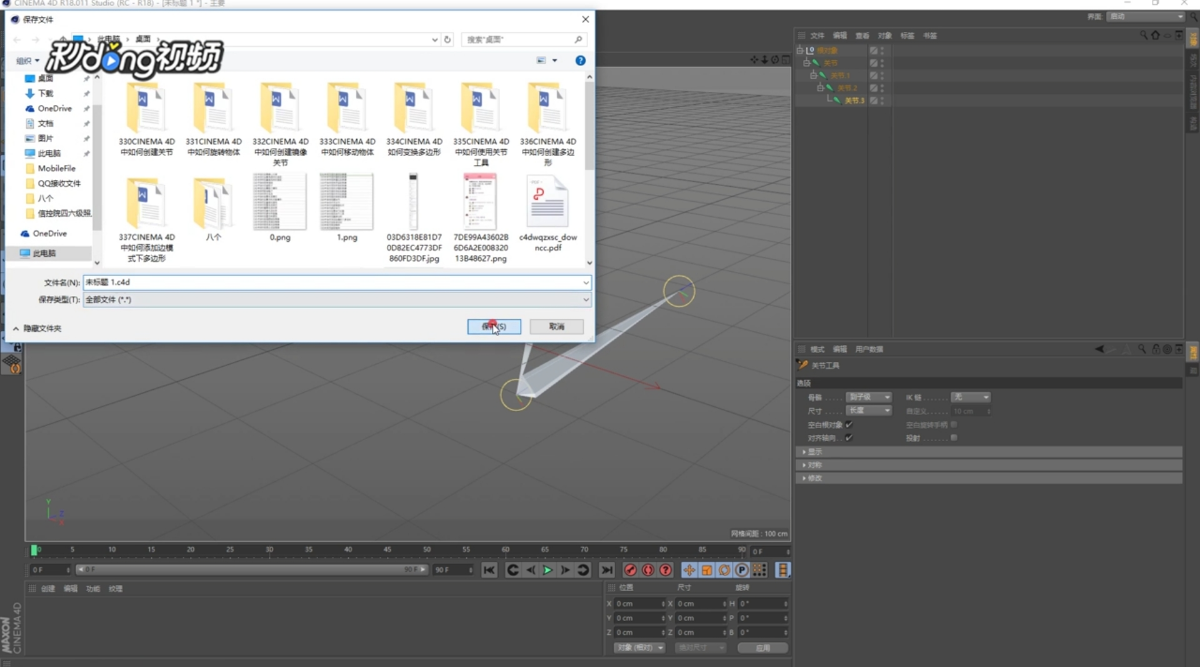Viewport: 1200px width, 667px height.
Task: Select OneDrive pinned in quick access
Action: tap(54, 108)
